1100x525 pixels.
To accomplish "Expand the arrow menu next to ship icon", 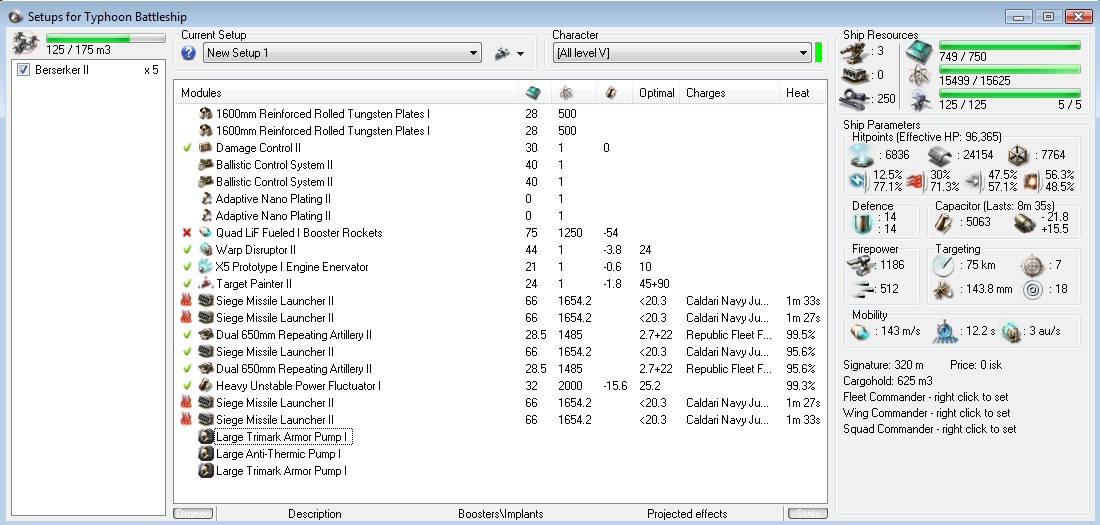I will click(521, 54).
